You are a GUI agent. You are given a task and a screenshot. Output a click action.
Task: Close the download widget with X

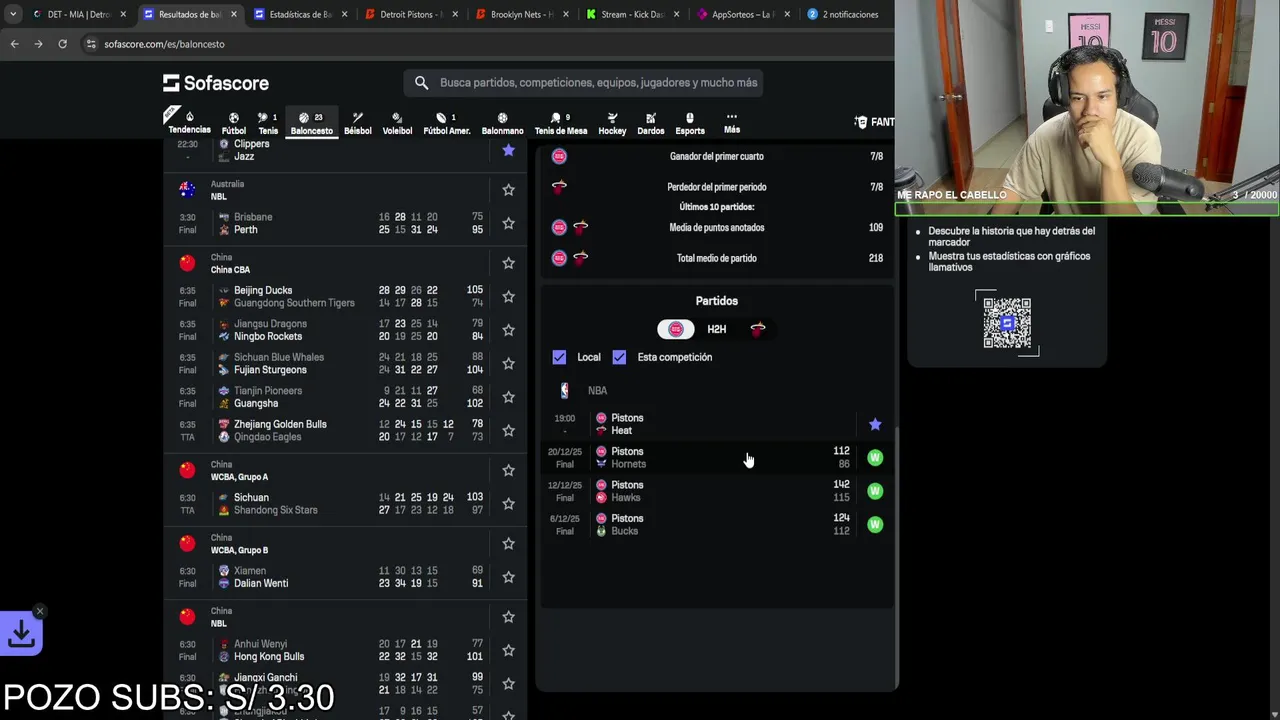pos(40,611)
